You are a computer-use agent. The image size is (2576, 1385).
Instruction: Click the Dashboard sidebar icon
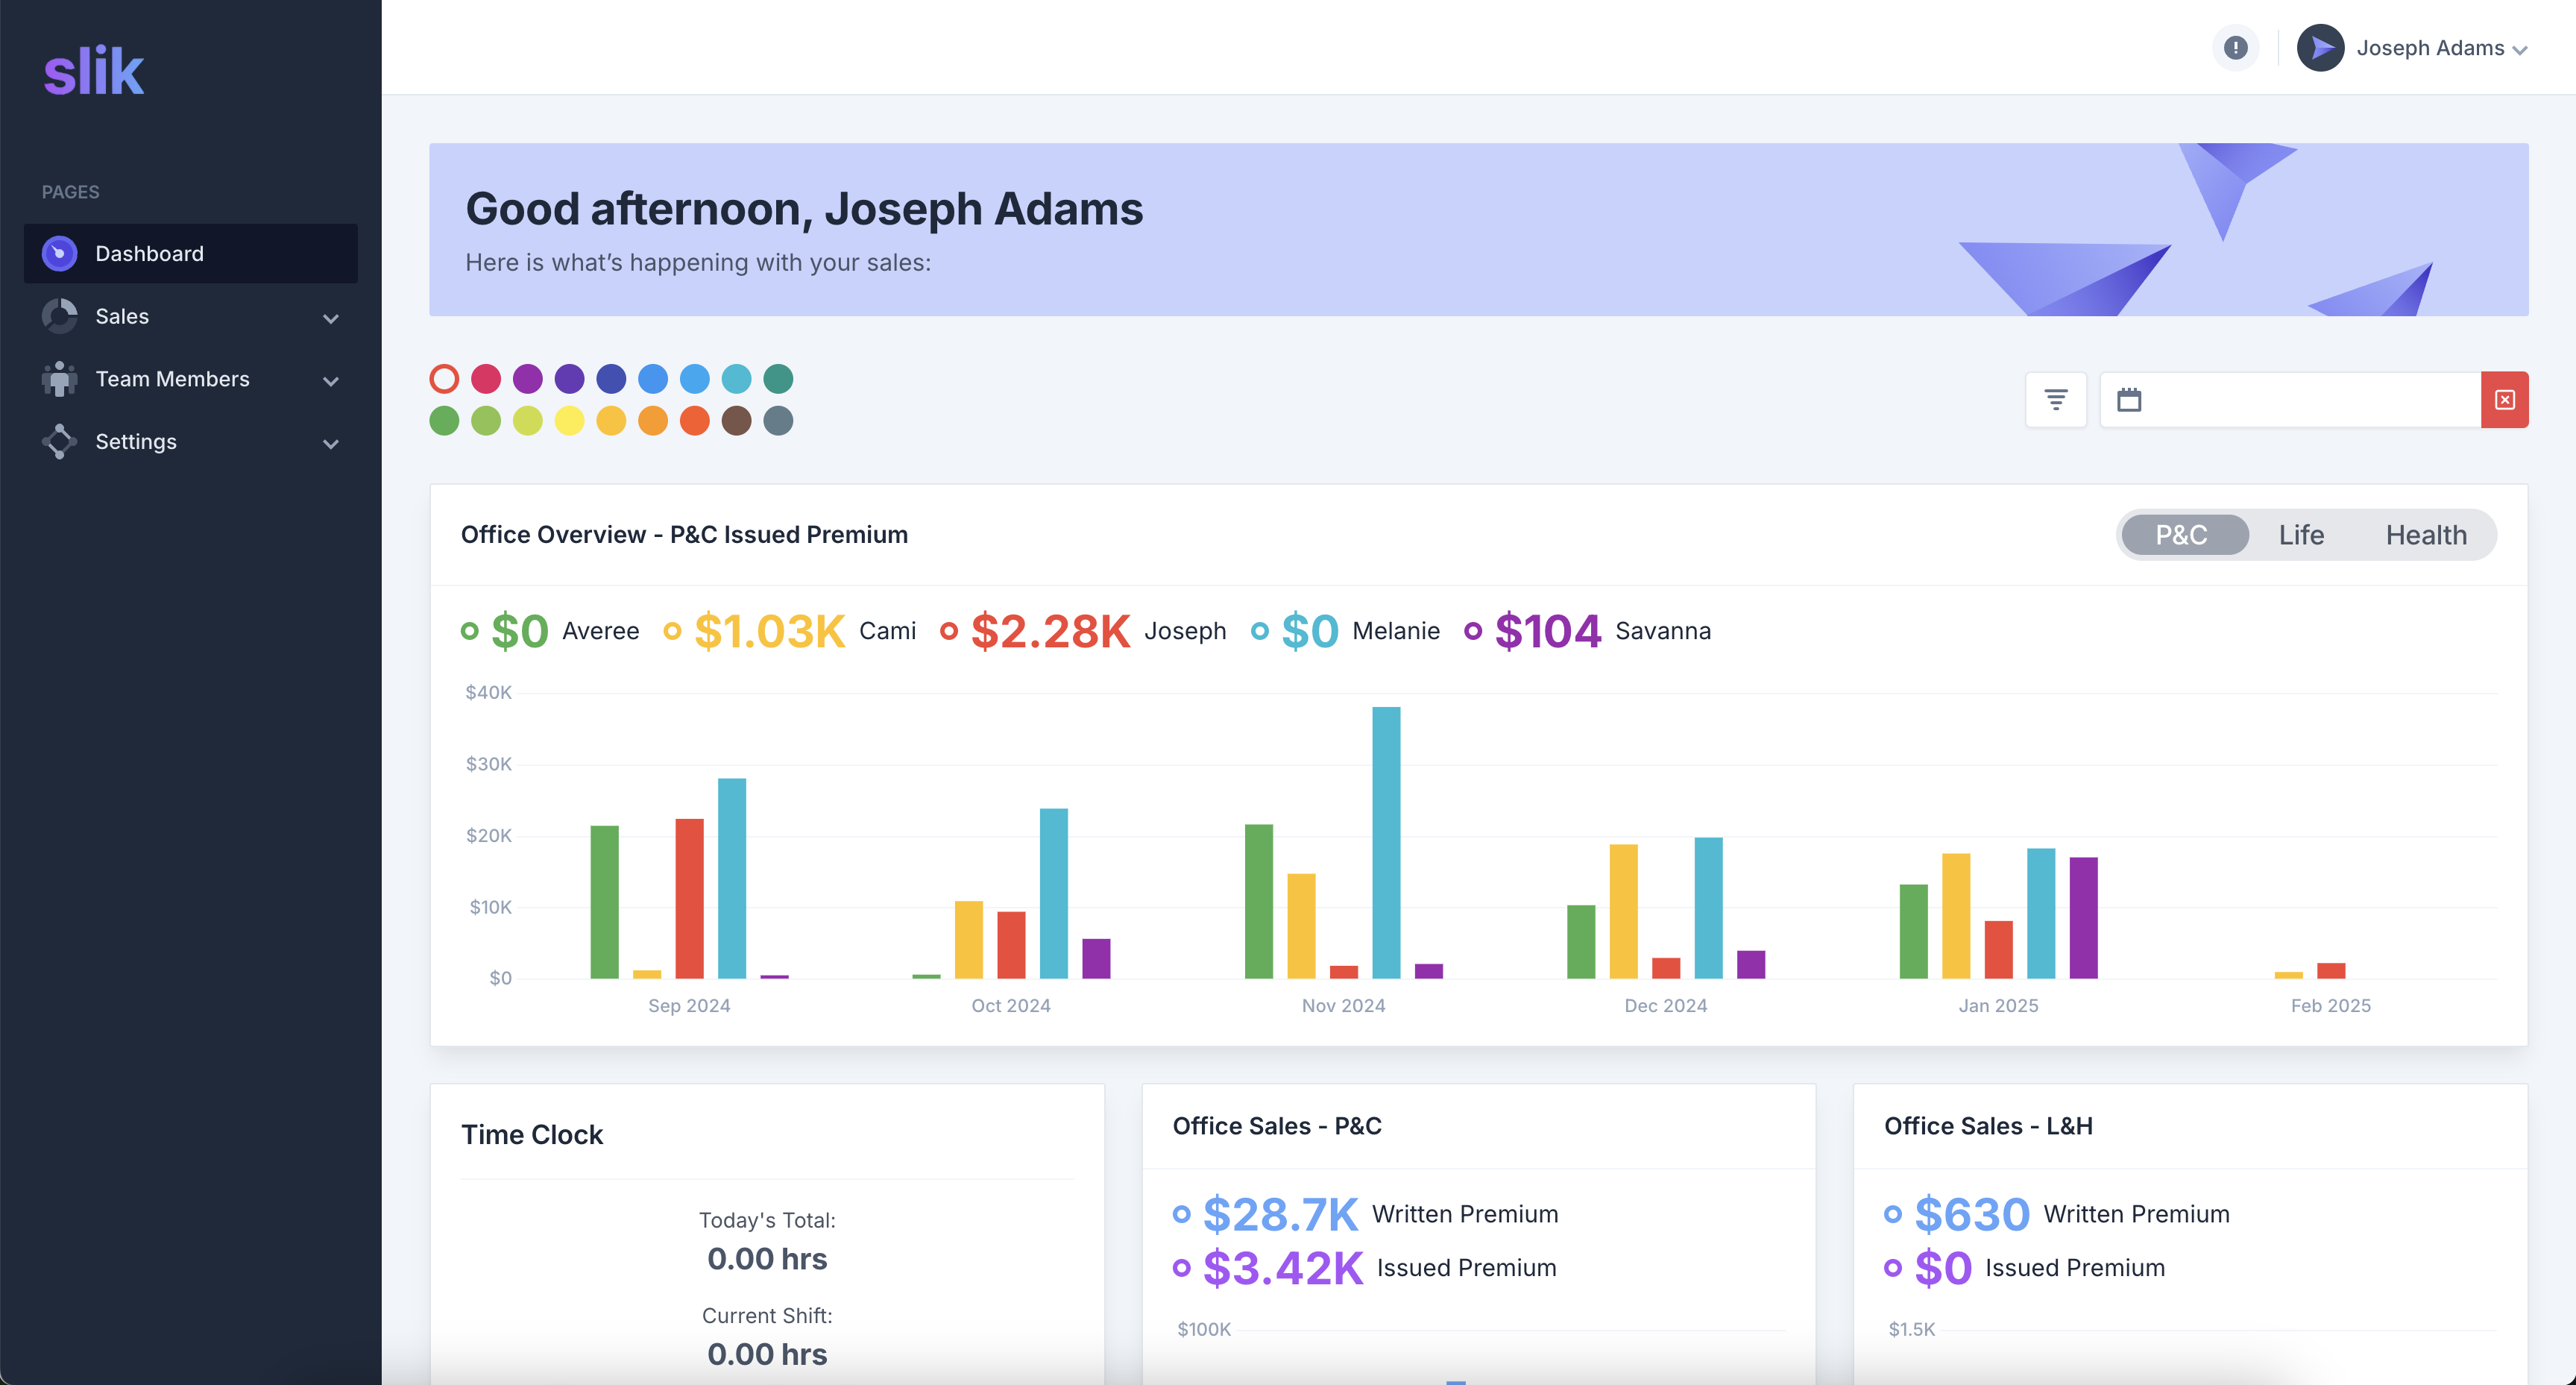59,254
